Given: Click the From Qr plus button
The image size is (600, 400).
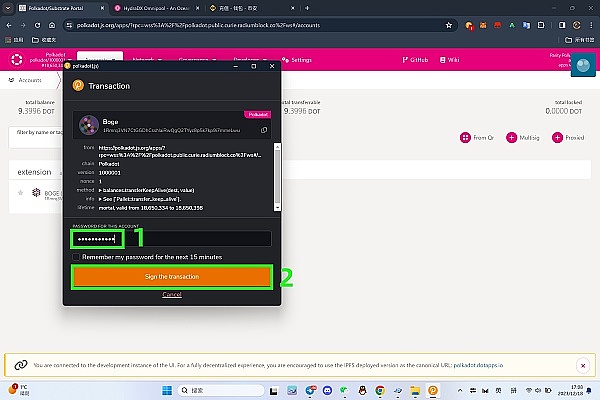Looking at the screenshot, I should (x=466, y=138).
